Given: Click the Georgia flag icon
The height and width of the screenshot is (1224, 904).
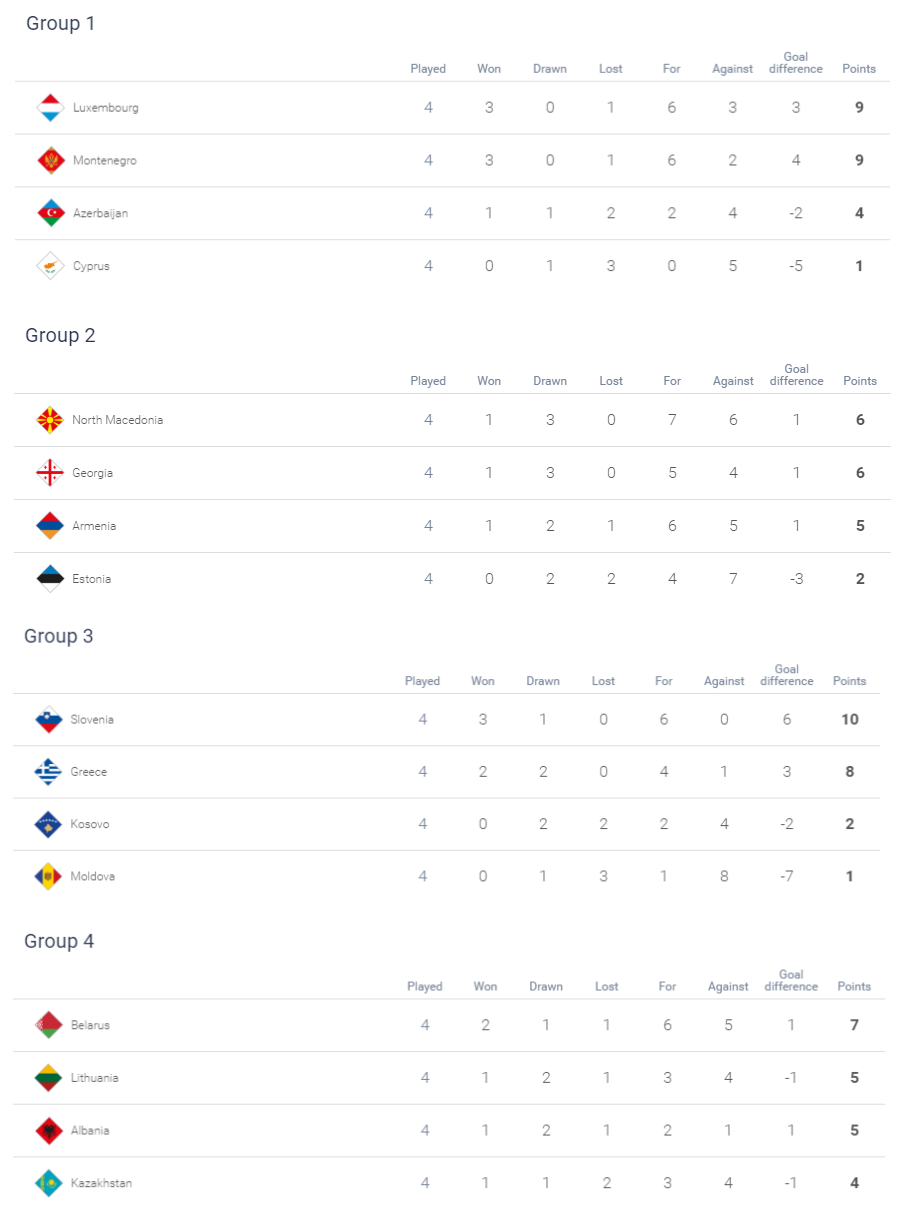Looking at the screenshot, I should pos(50,473).
